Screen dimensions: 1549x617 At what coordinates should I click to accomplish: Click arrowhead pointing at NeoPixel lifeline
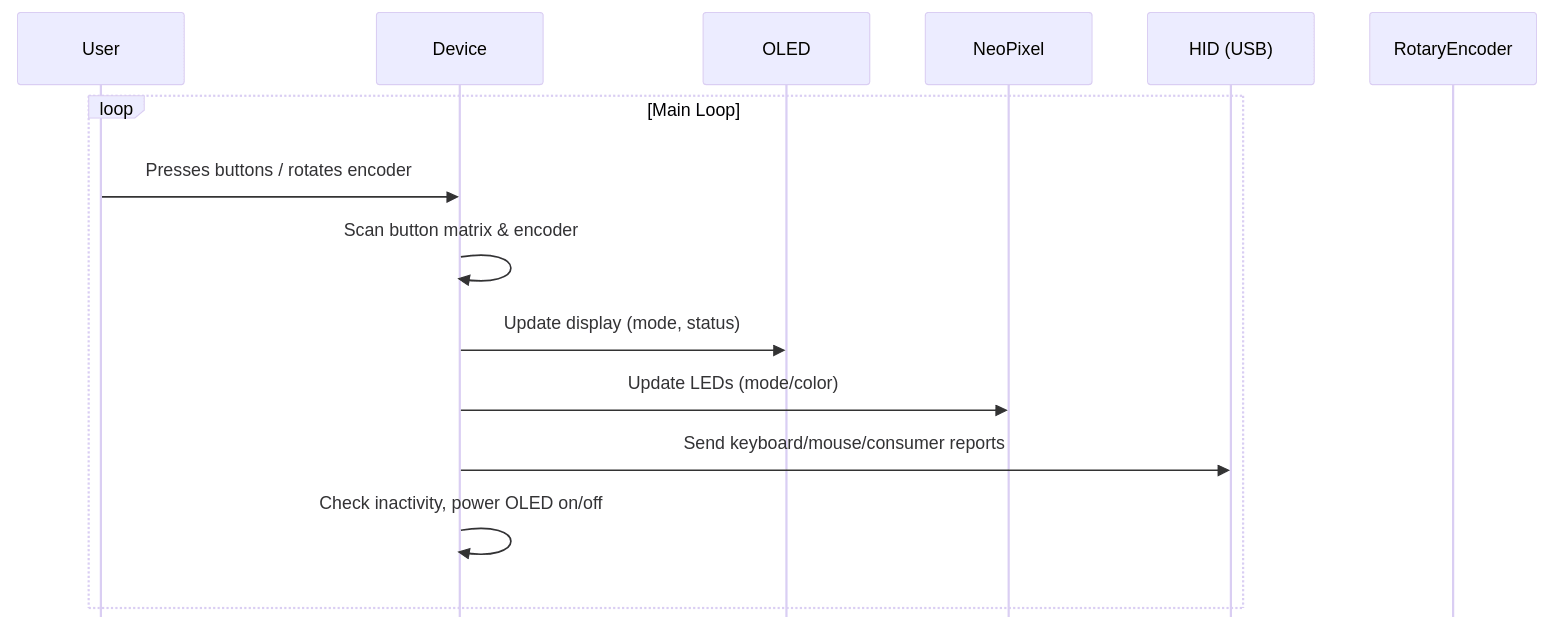[x=1001, y=411]
